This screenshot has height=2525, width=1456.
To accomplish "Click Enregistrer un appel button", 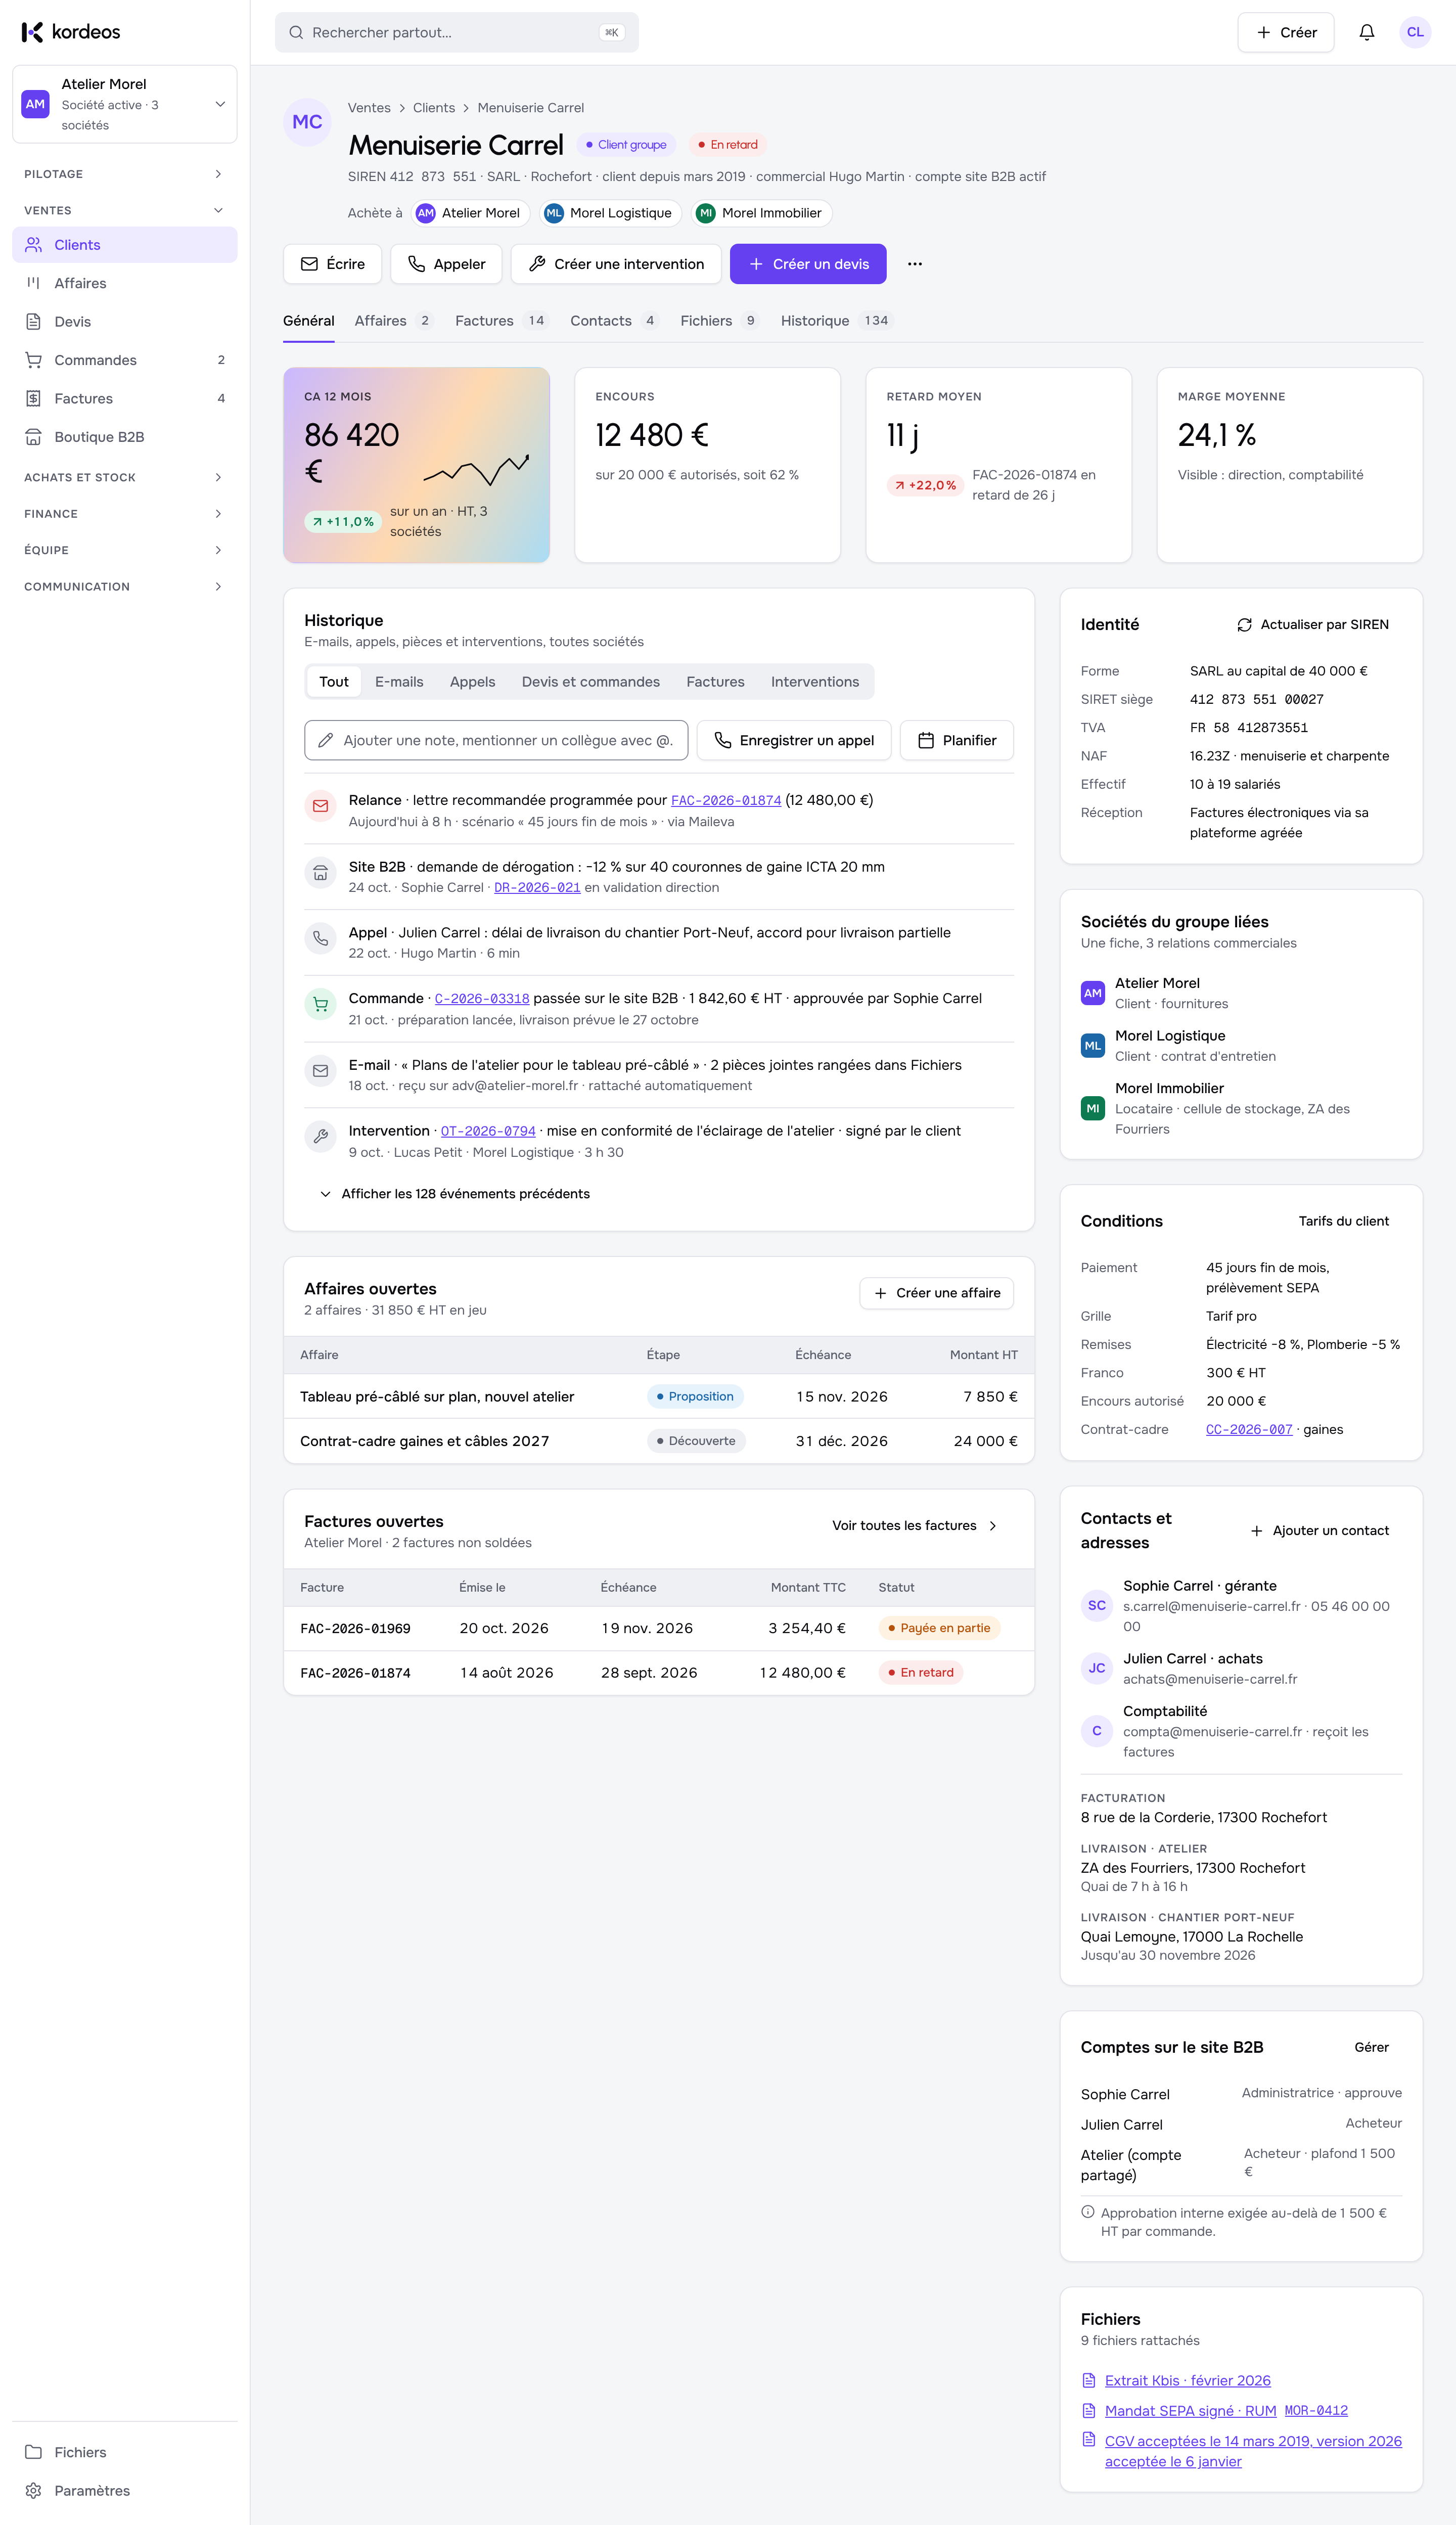I will click(x=794, y=740).
